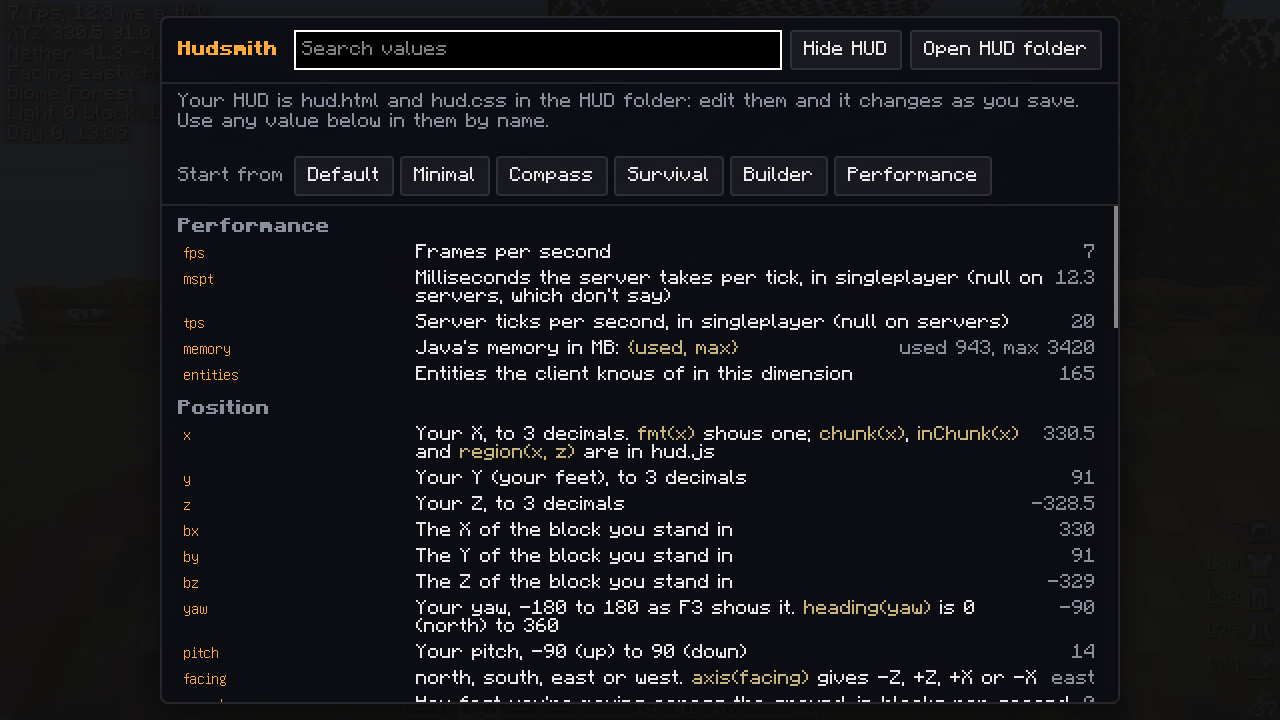Screen dimensions: 1280x720
Task: Click the 'region(x, z)' highlighted function
Action: tap(517, 452)
